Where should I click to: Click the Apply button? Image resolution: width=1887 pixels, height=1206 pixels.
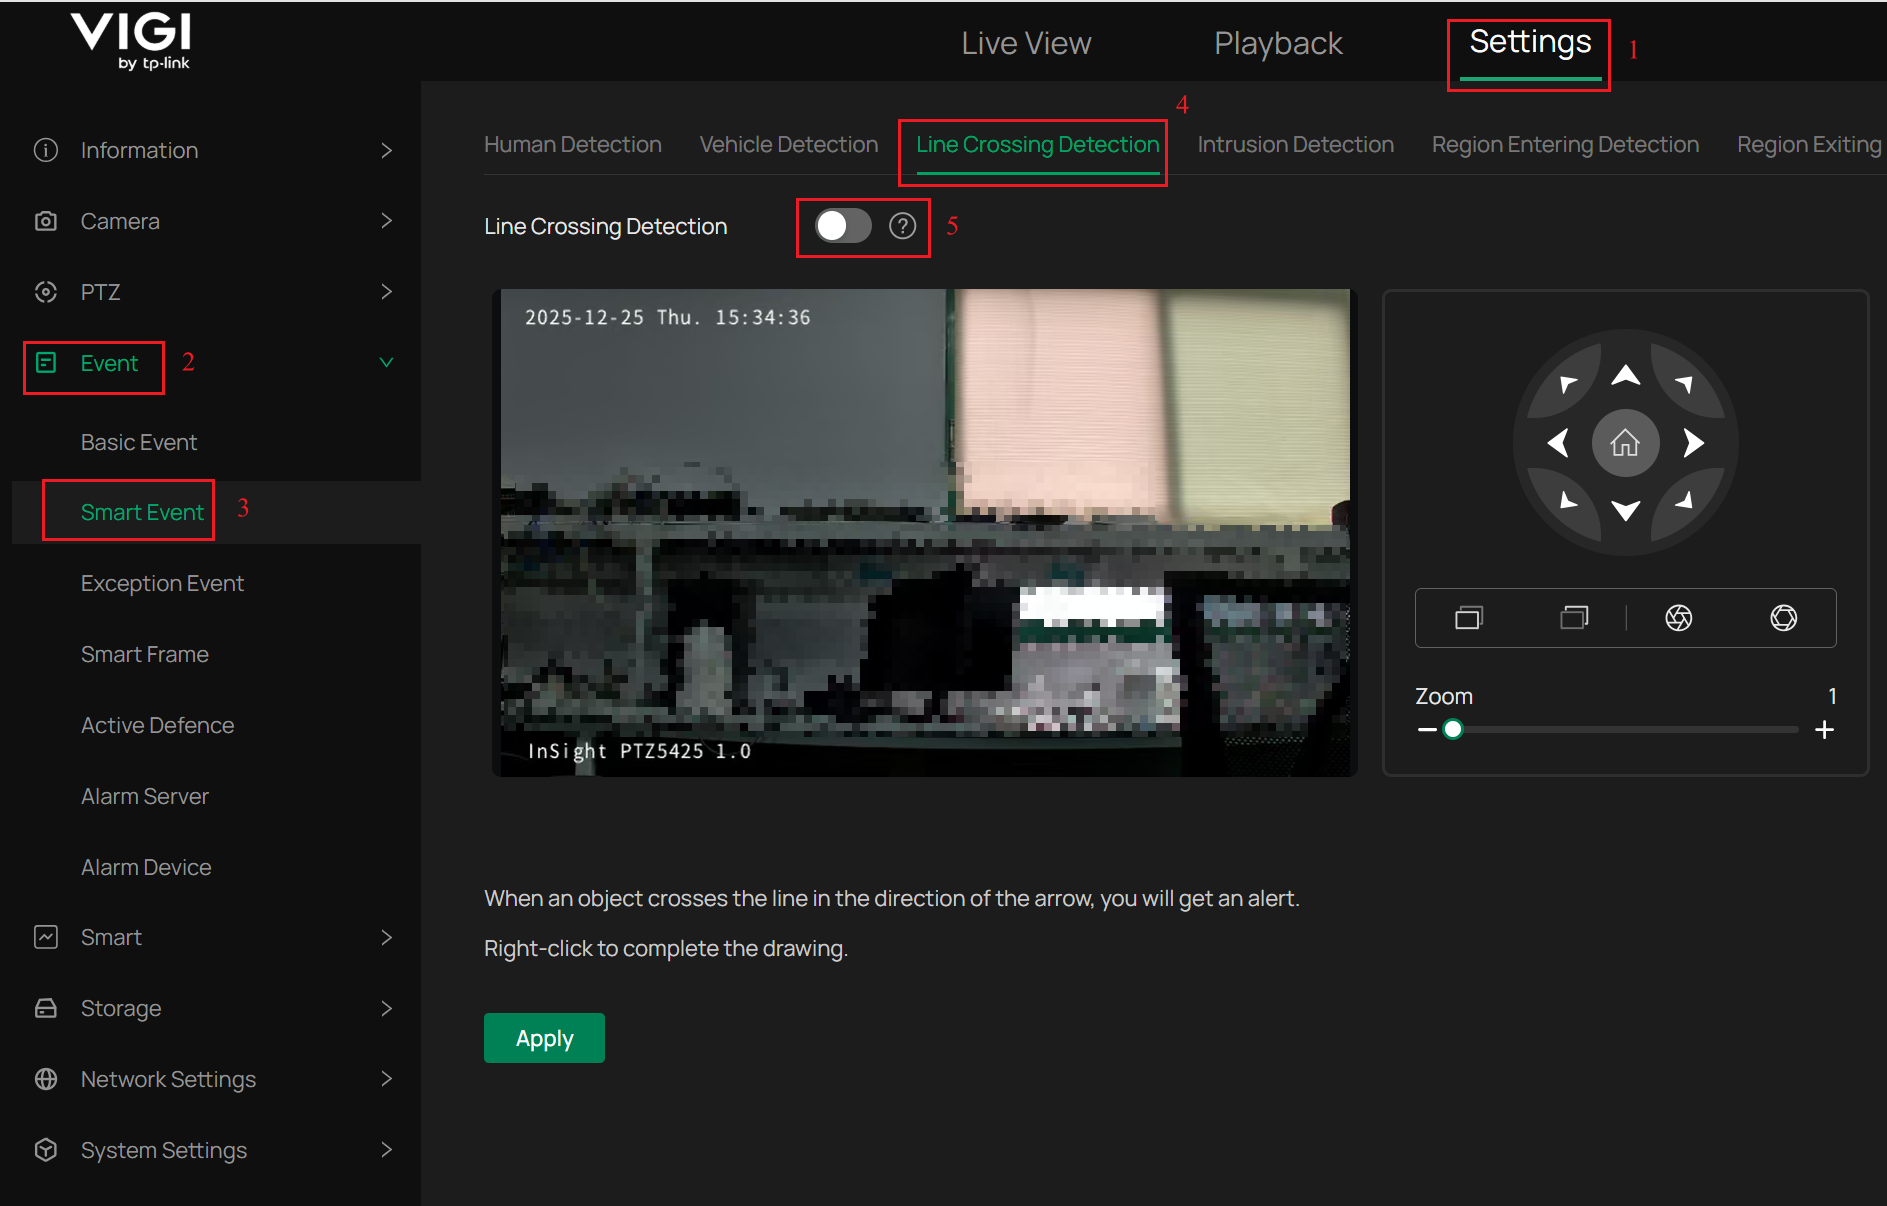pyautogui.click(x=544, y=1037)
